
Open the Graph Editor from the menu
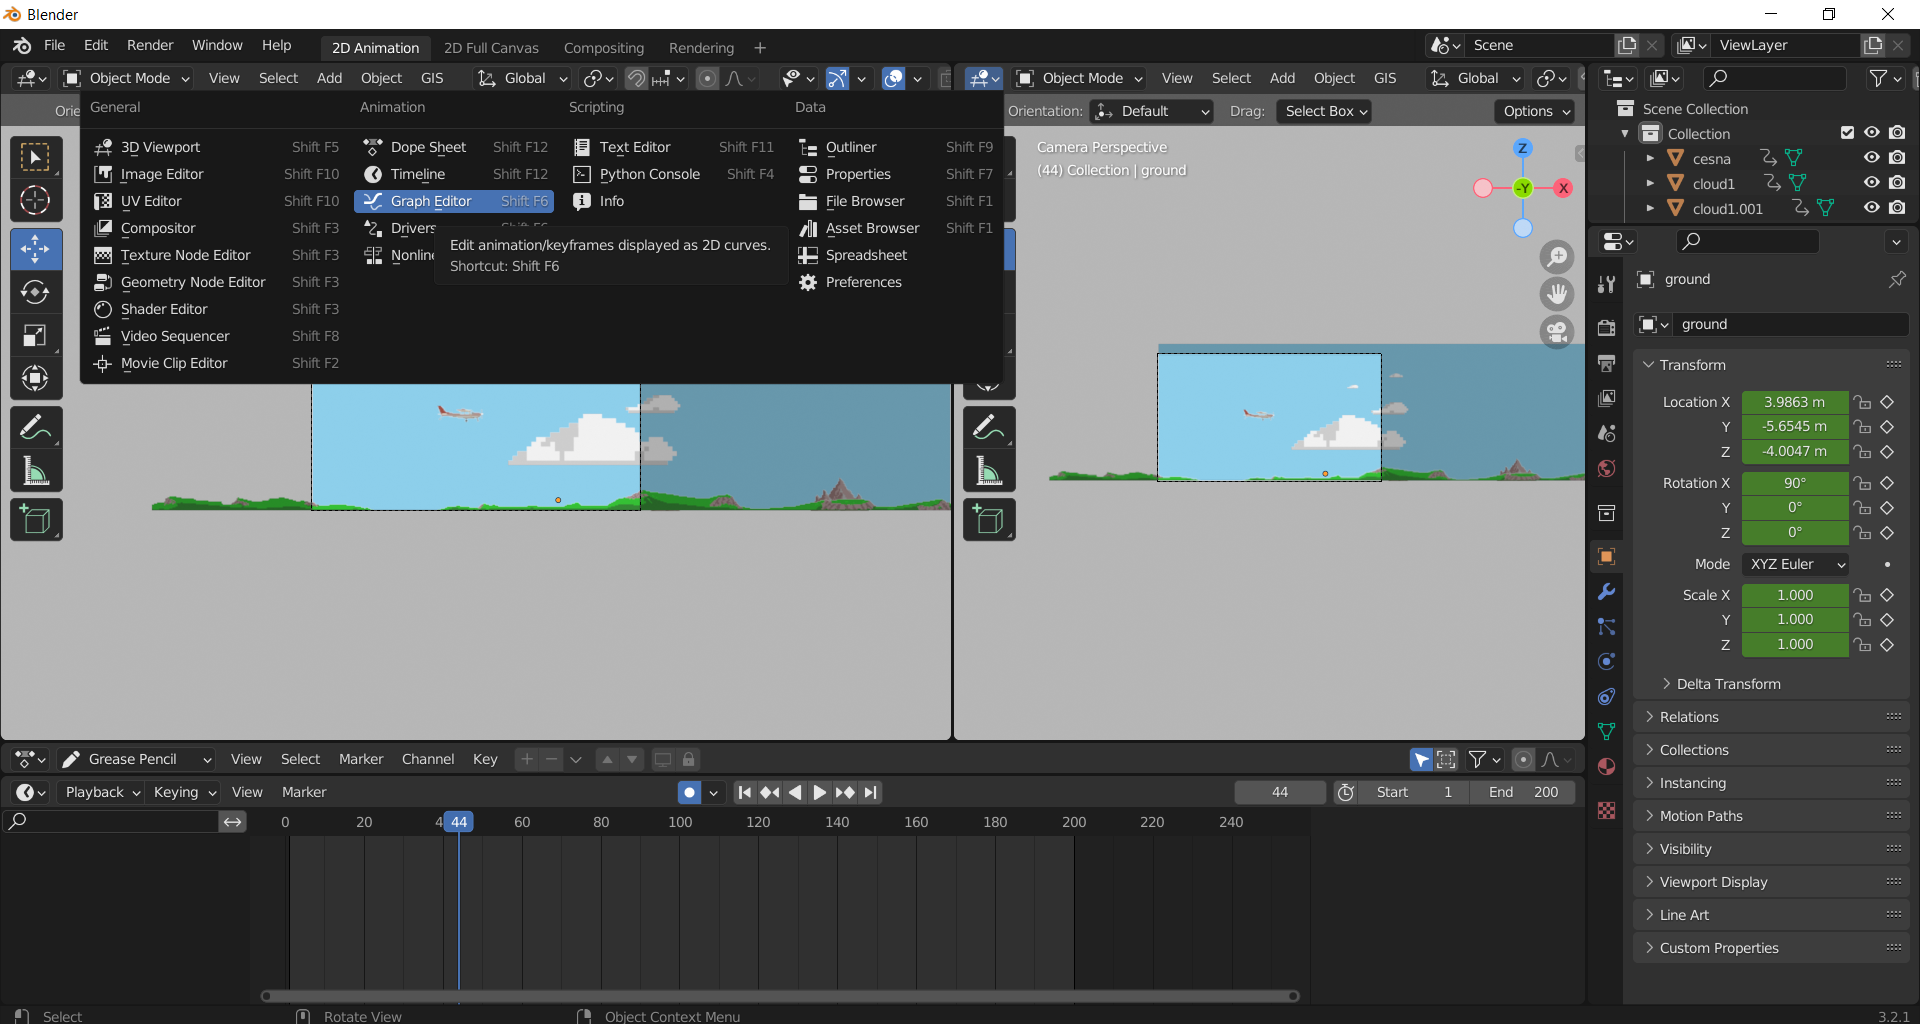click(454, 201)
